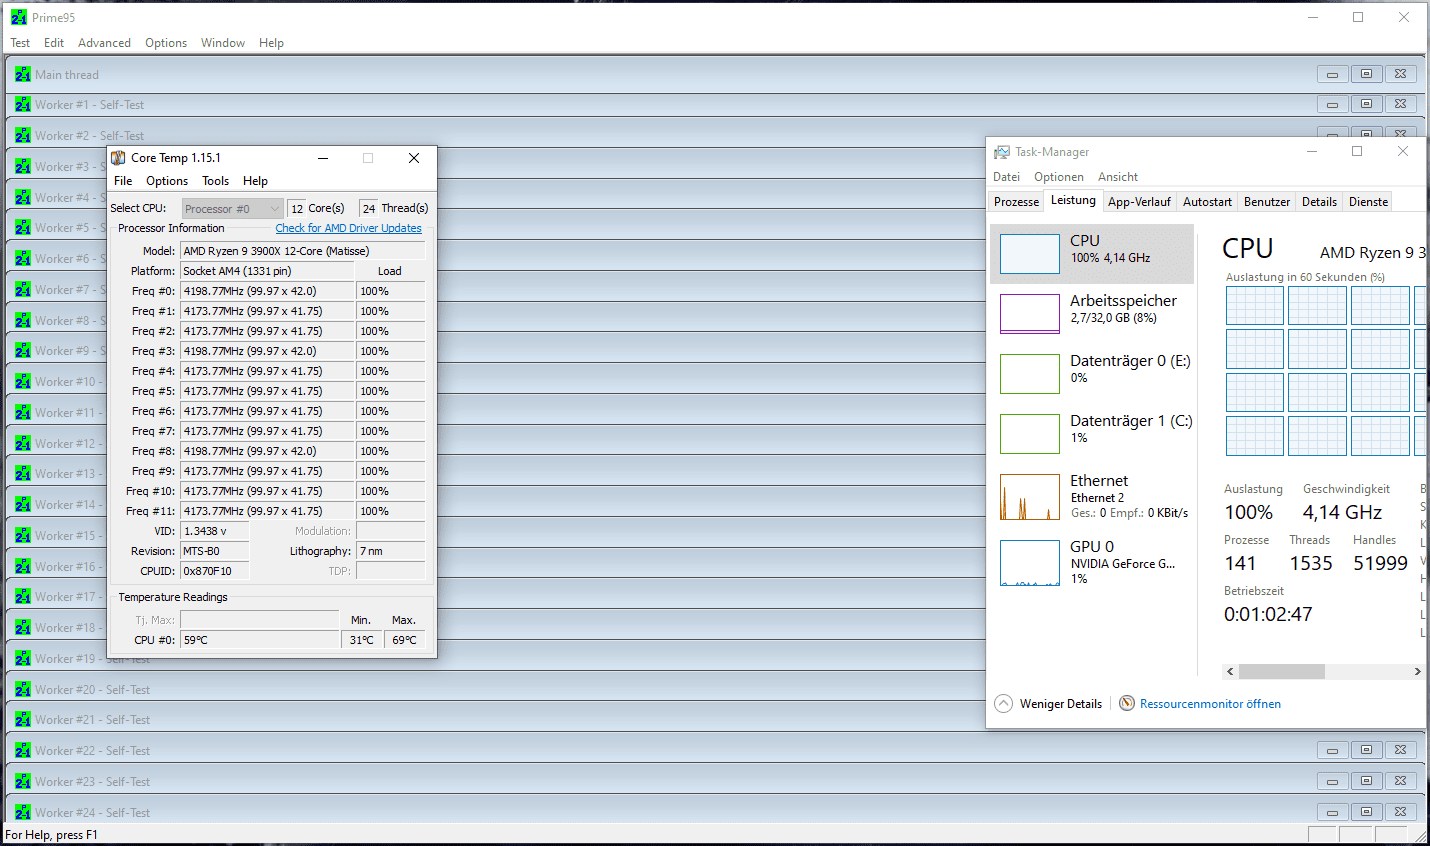This screenshot has height=846, width=1430.
Task: Switch to the Leistung tab
Action: click(1073, 200)
